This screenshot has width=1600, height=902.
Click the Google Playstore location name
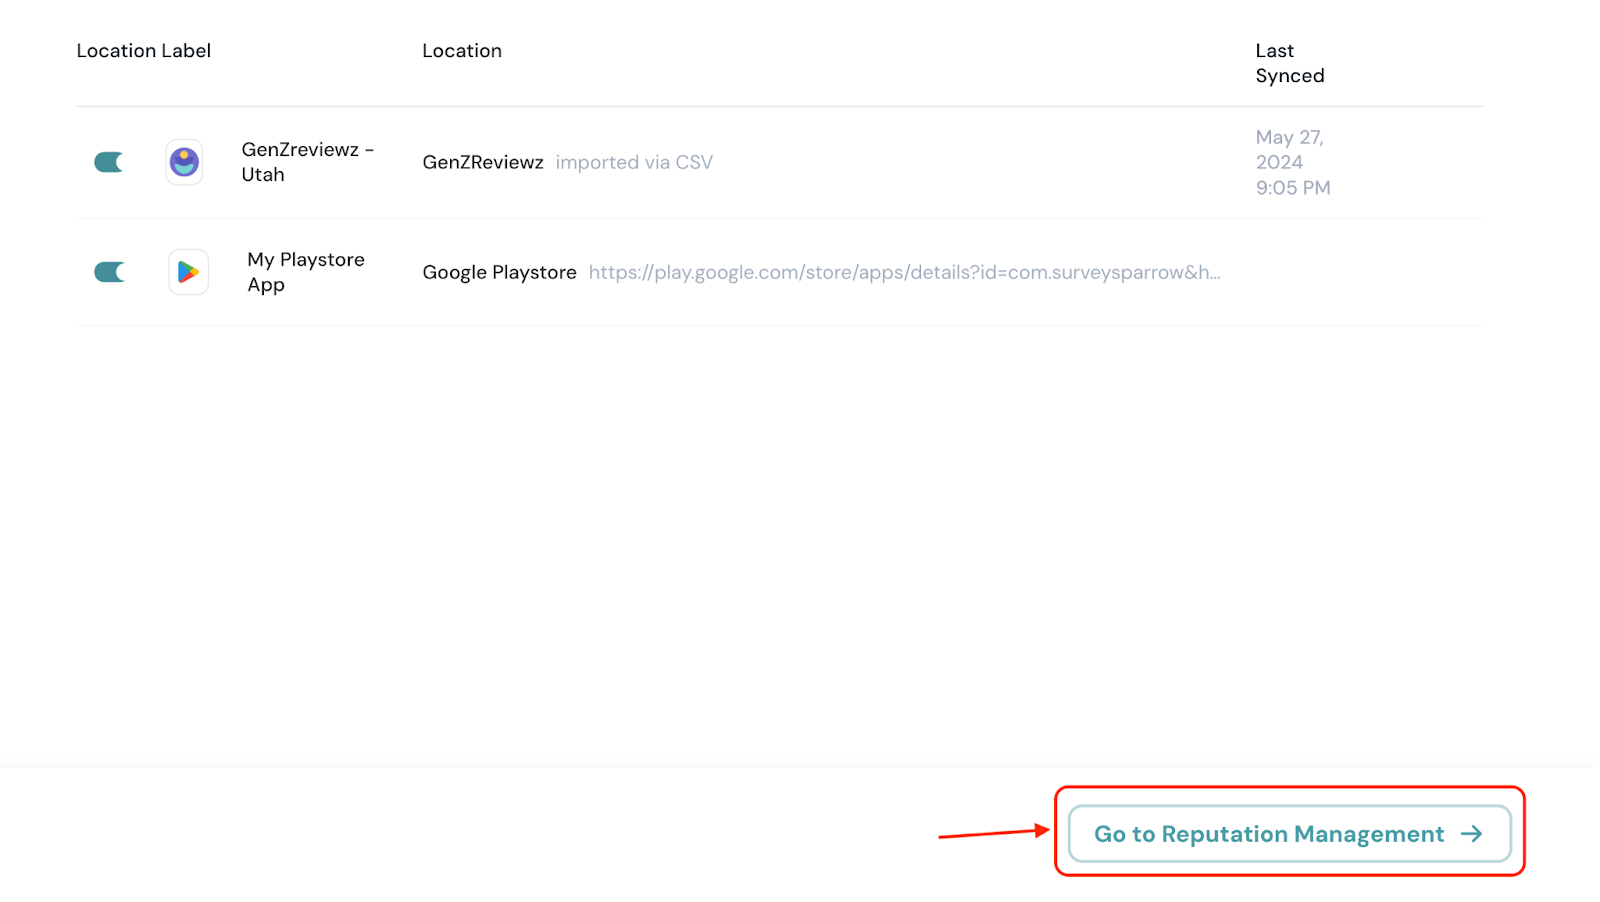pos(499,272)
